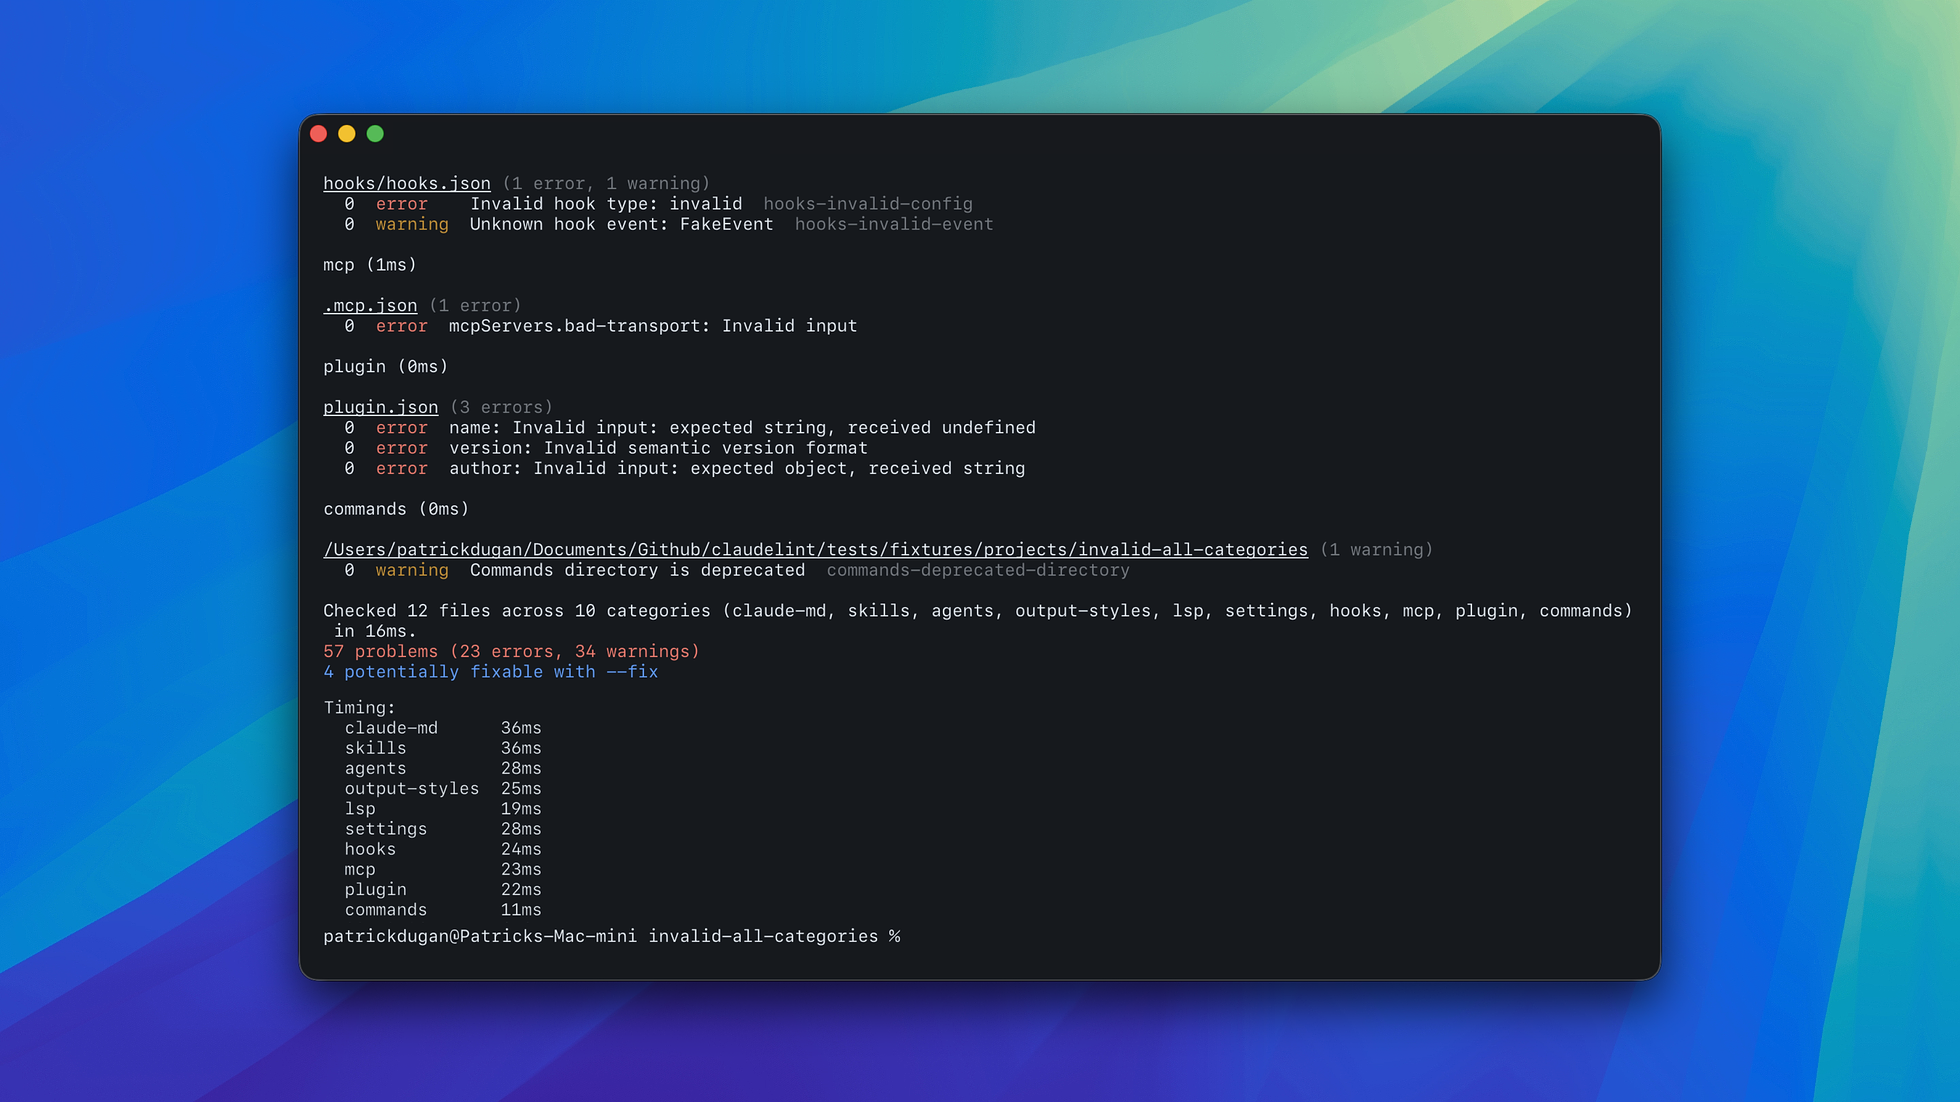
Task: Click the settings 28ms timing row
Action: pyautogui.click(x=443, y=829)
